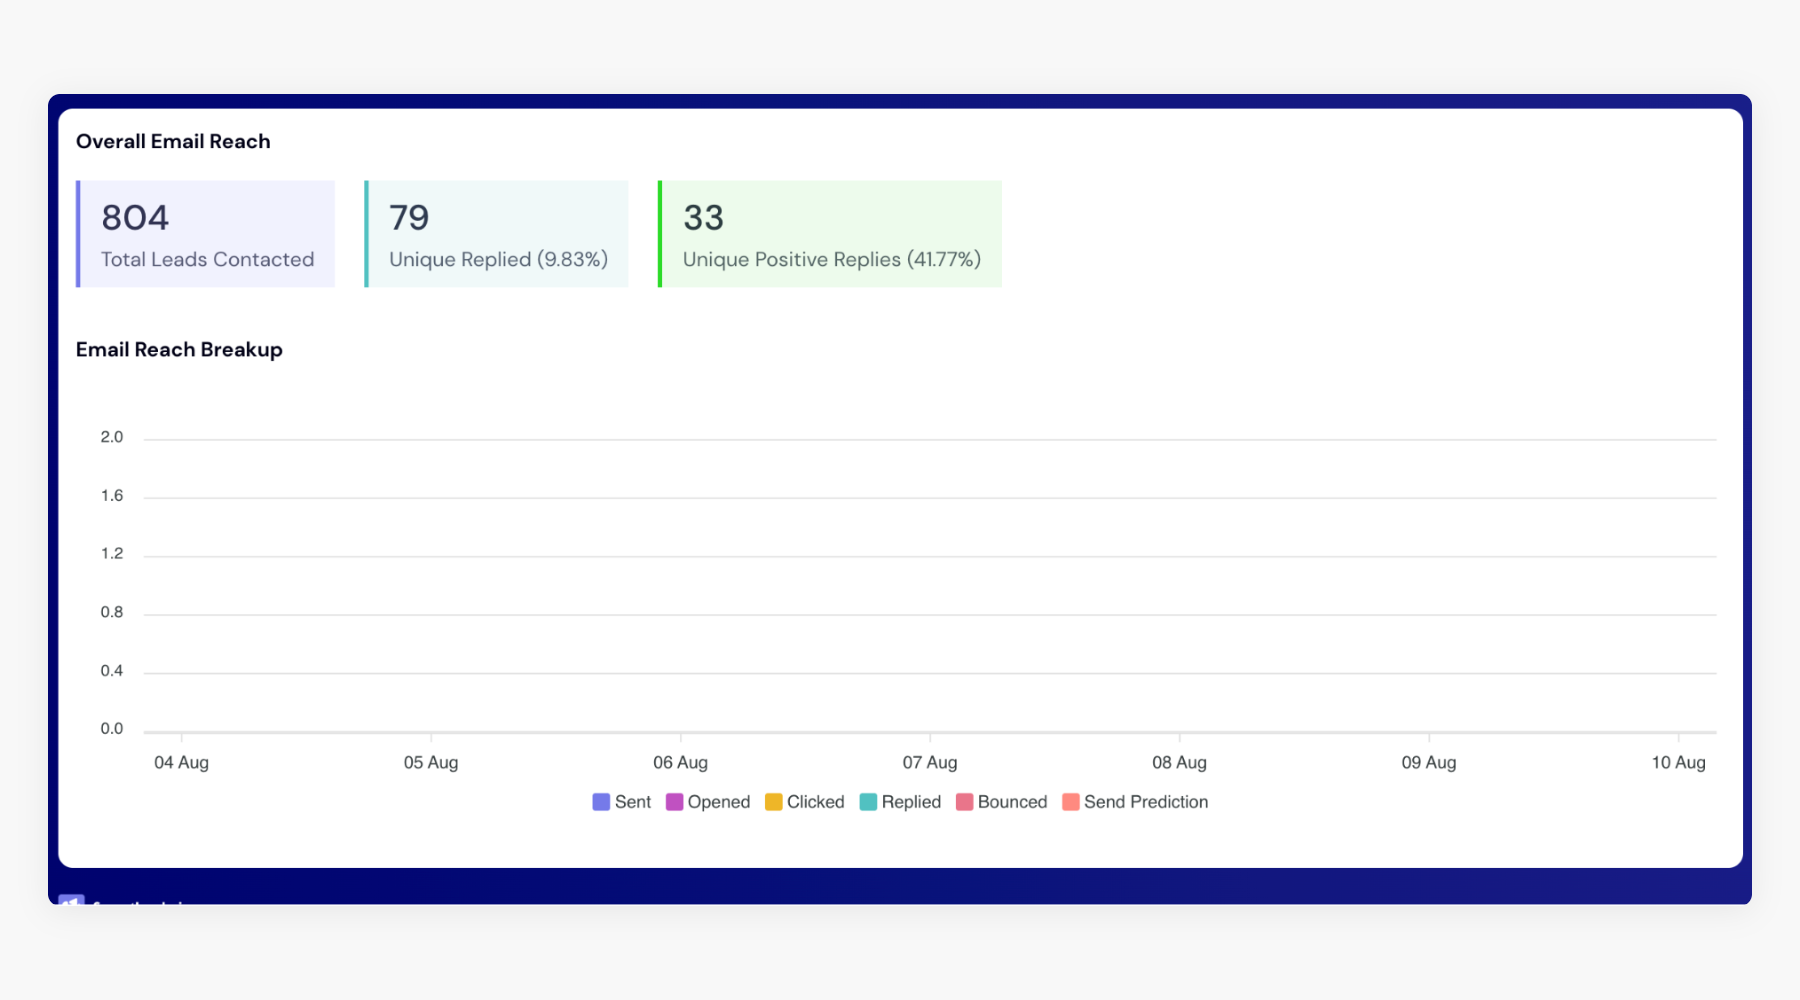The image size is (1800, 1000).
Task: Click the Email Reach Breakup heading
Action: click(179, 349)
